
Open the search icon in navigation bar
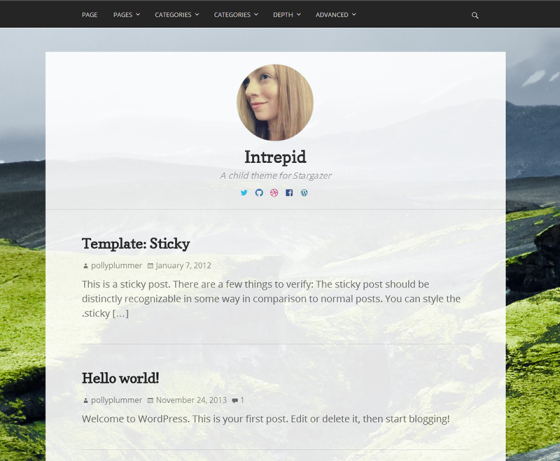click(x=475, y=15)
